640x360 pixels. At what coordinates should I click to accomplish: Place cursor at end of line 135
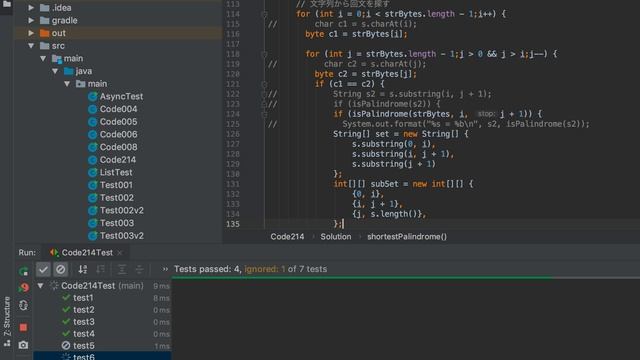coord(344,224)
